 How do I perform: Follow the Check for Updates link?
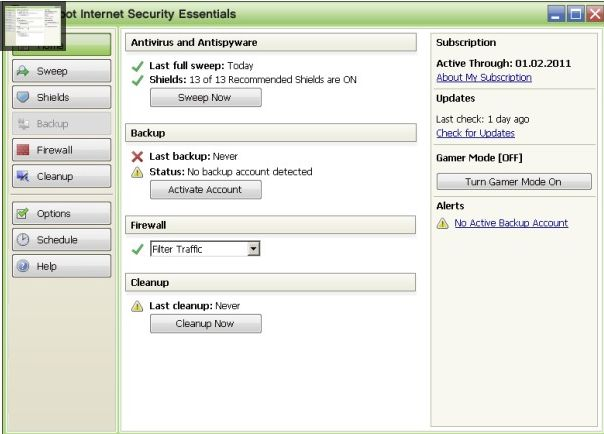pyautogui.click(x=475, y=133)
